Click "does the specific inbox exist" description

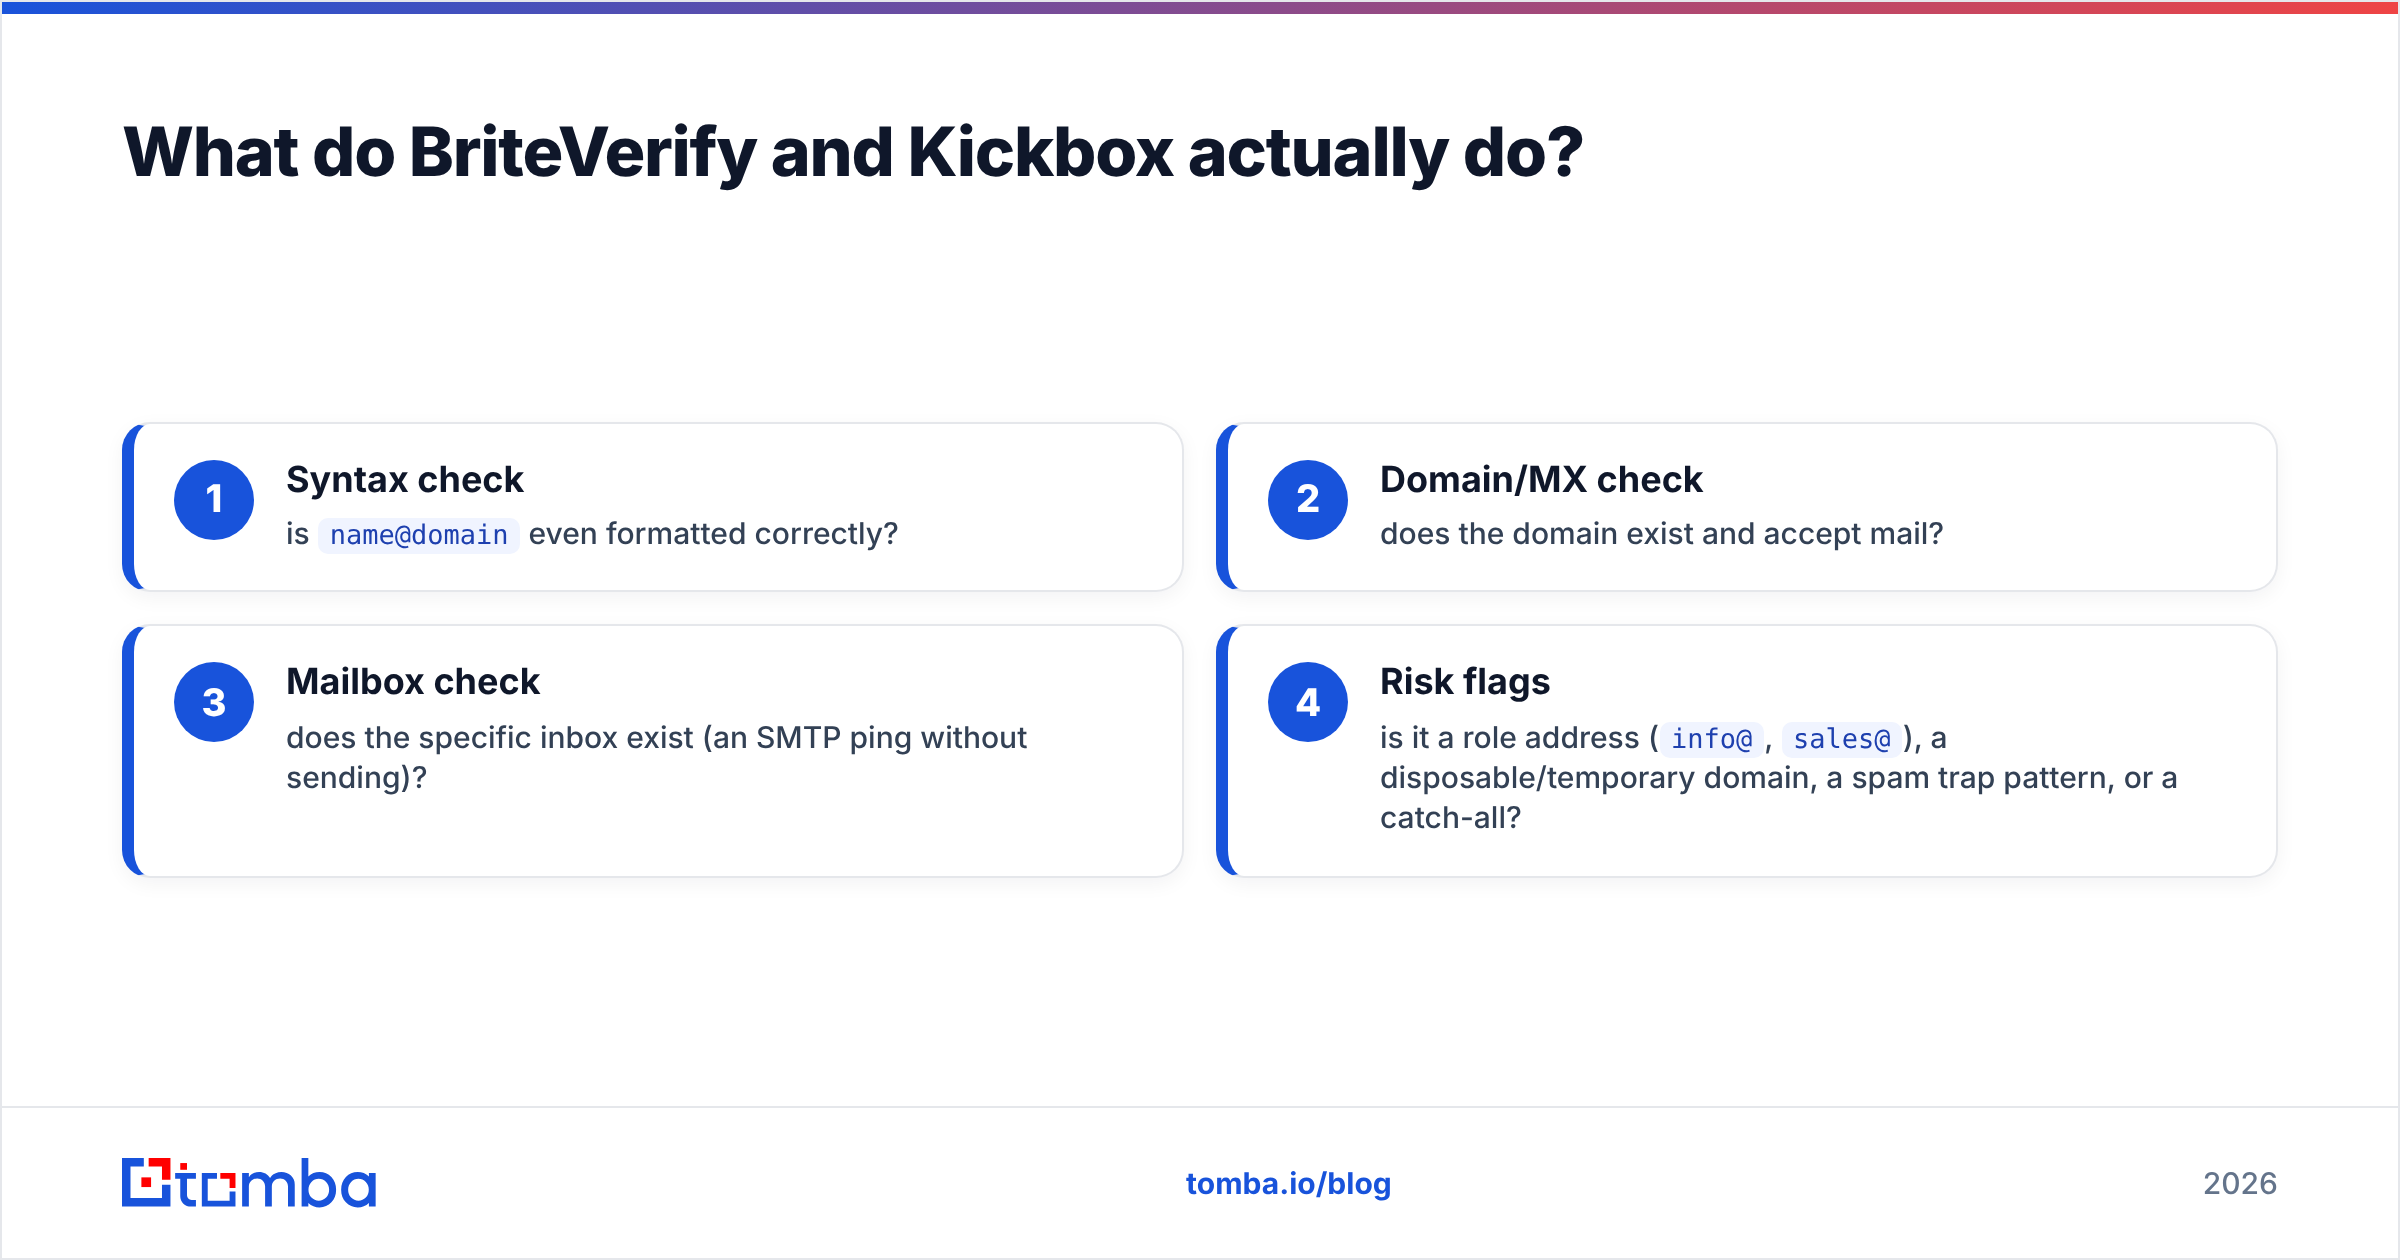click(x=656, y=758)
